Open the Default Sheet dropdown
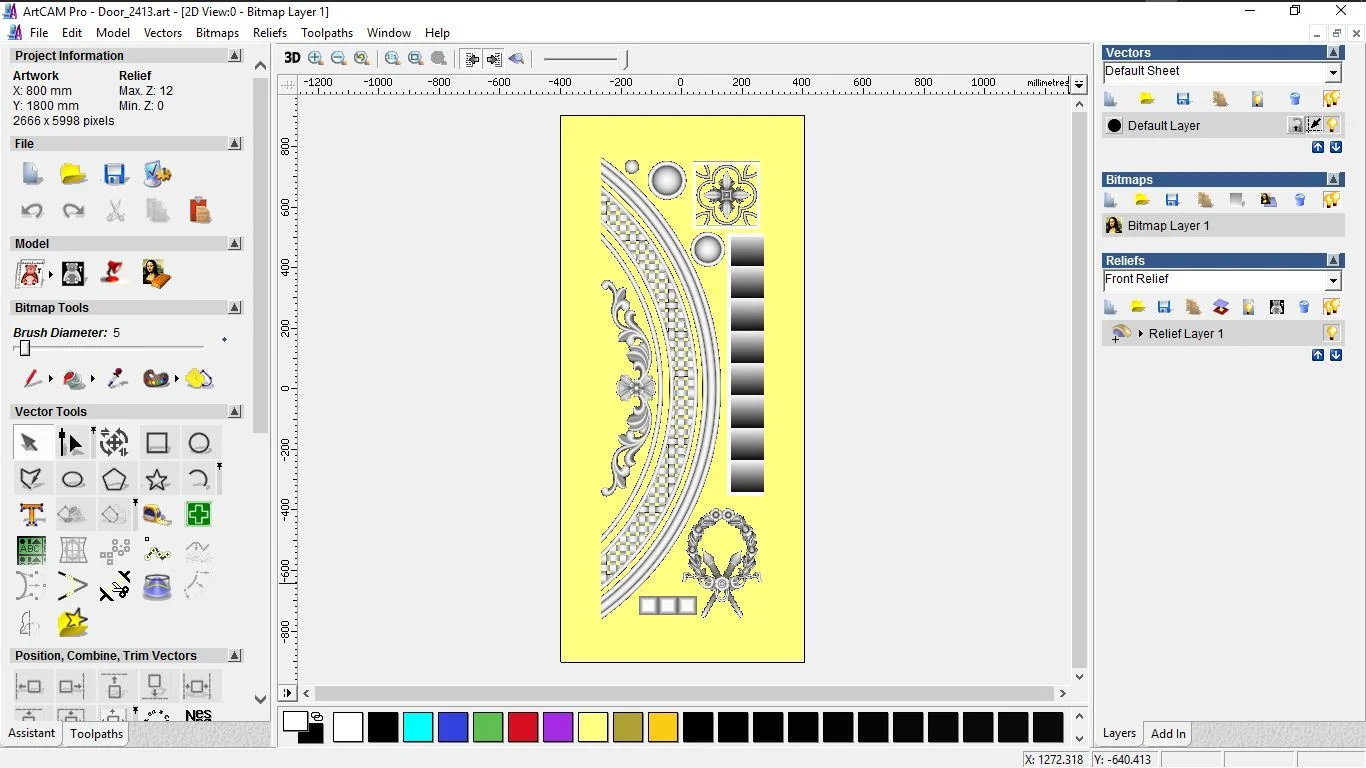The width and height of the screenshot is (1366, 768). [x=1333, y=73]
